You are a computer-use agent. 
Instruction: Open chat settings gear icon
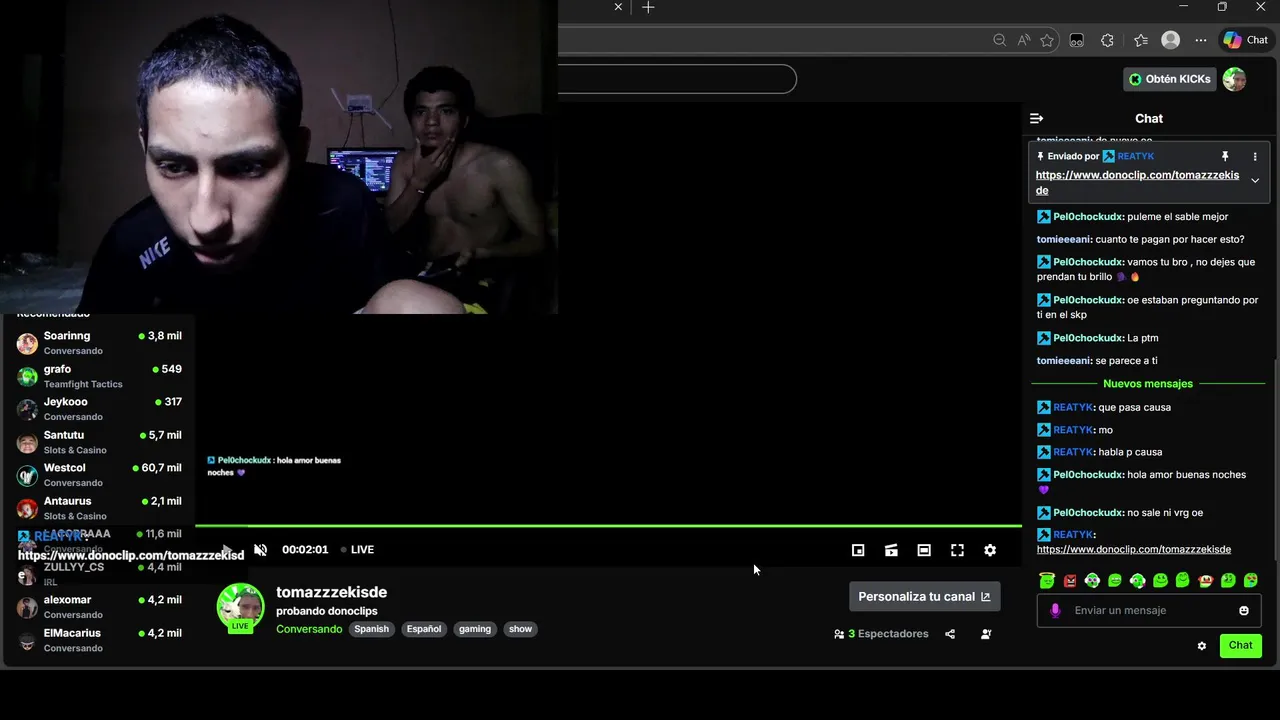click(x=1202, y=646)
